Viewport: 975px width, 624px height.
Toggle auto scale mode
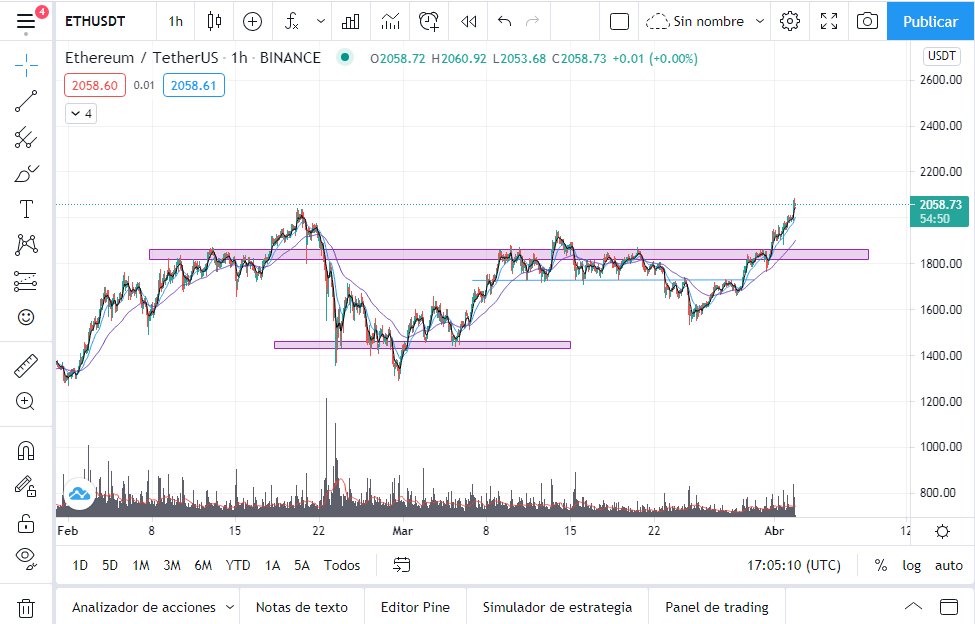pyautogui.click(x=949, y=565)
